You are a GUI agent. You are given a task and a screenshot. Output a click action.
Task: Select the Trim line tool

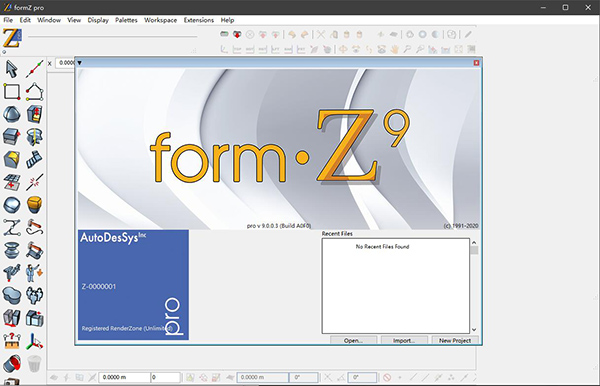[x=34, y=182]
